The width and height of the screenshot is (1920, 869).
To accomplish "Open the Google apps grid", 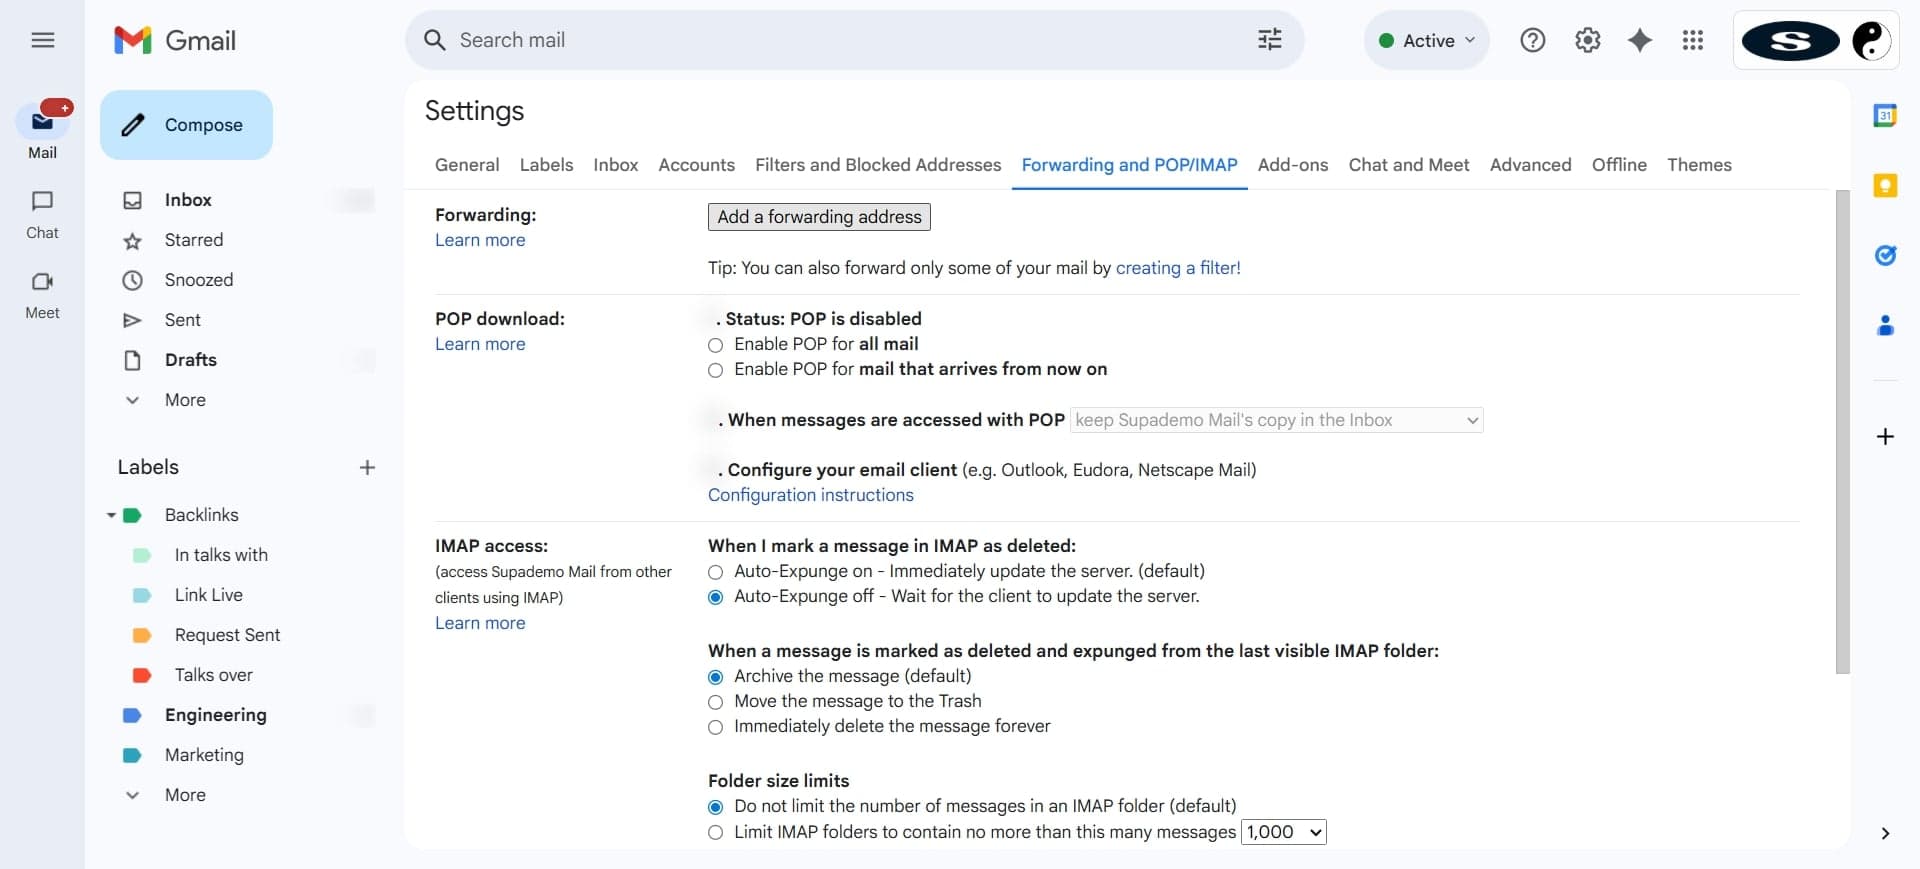I will [1692, 40].
